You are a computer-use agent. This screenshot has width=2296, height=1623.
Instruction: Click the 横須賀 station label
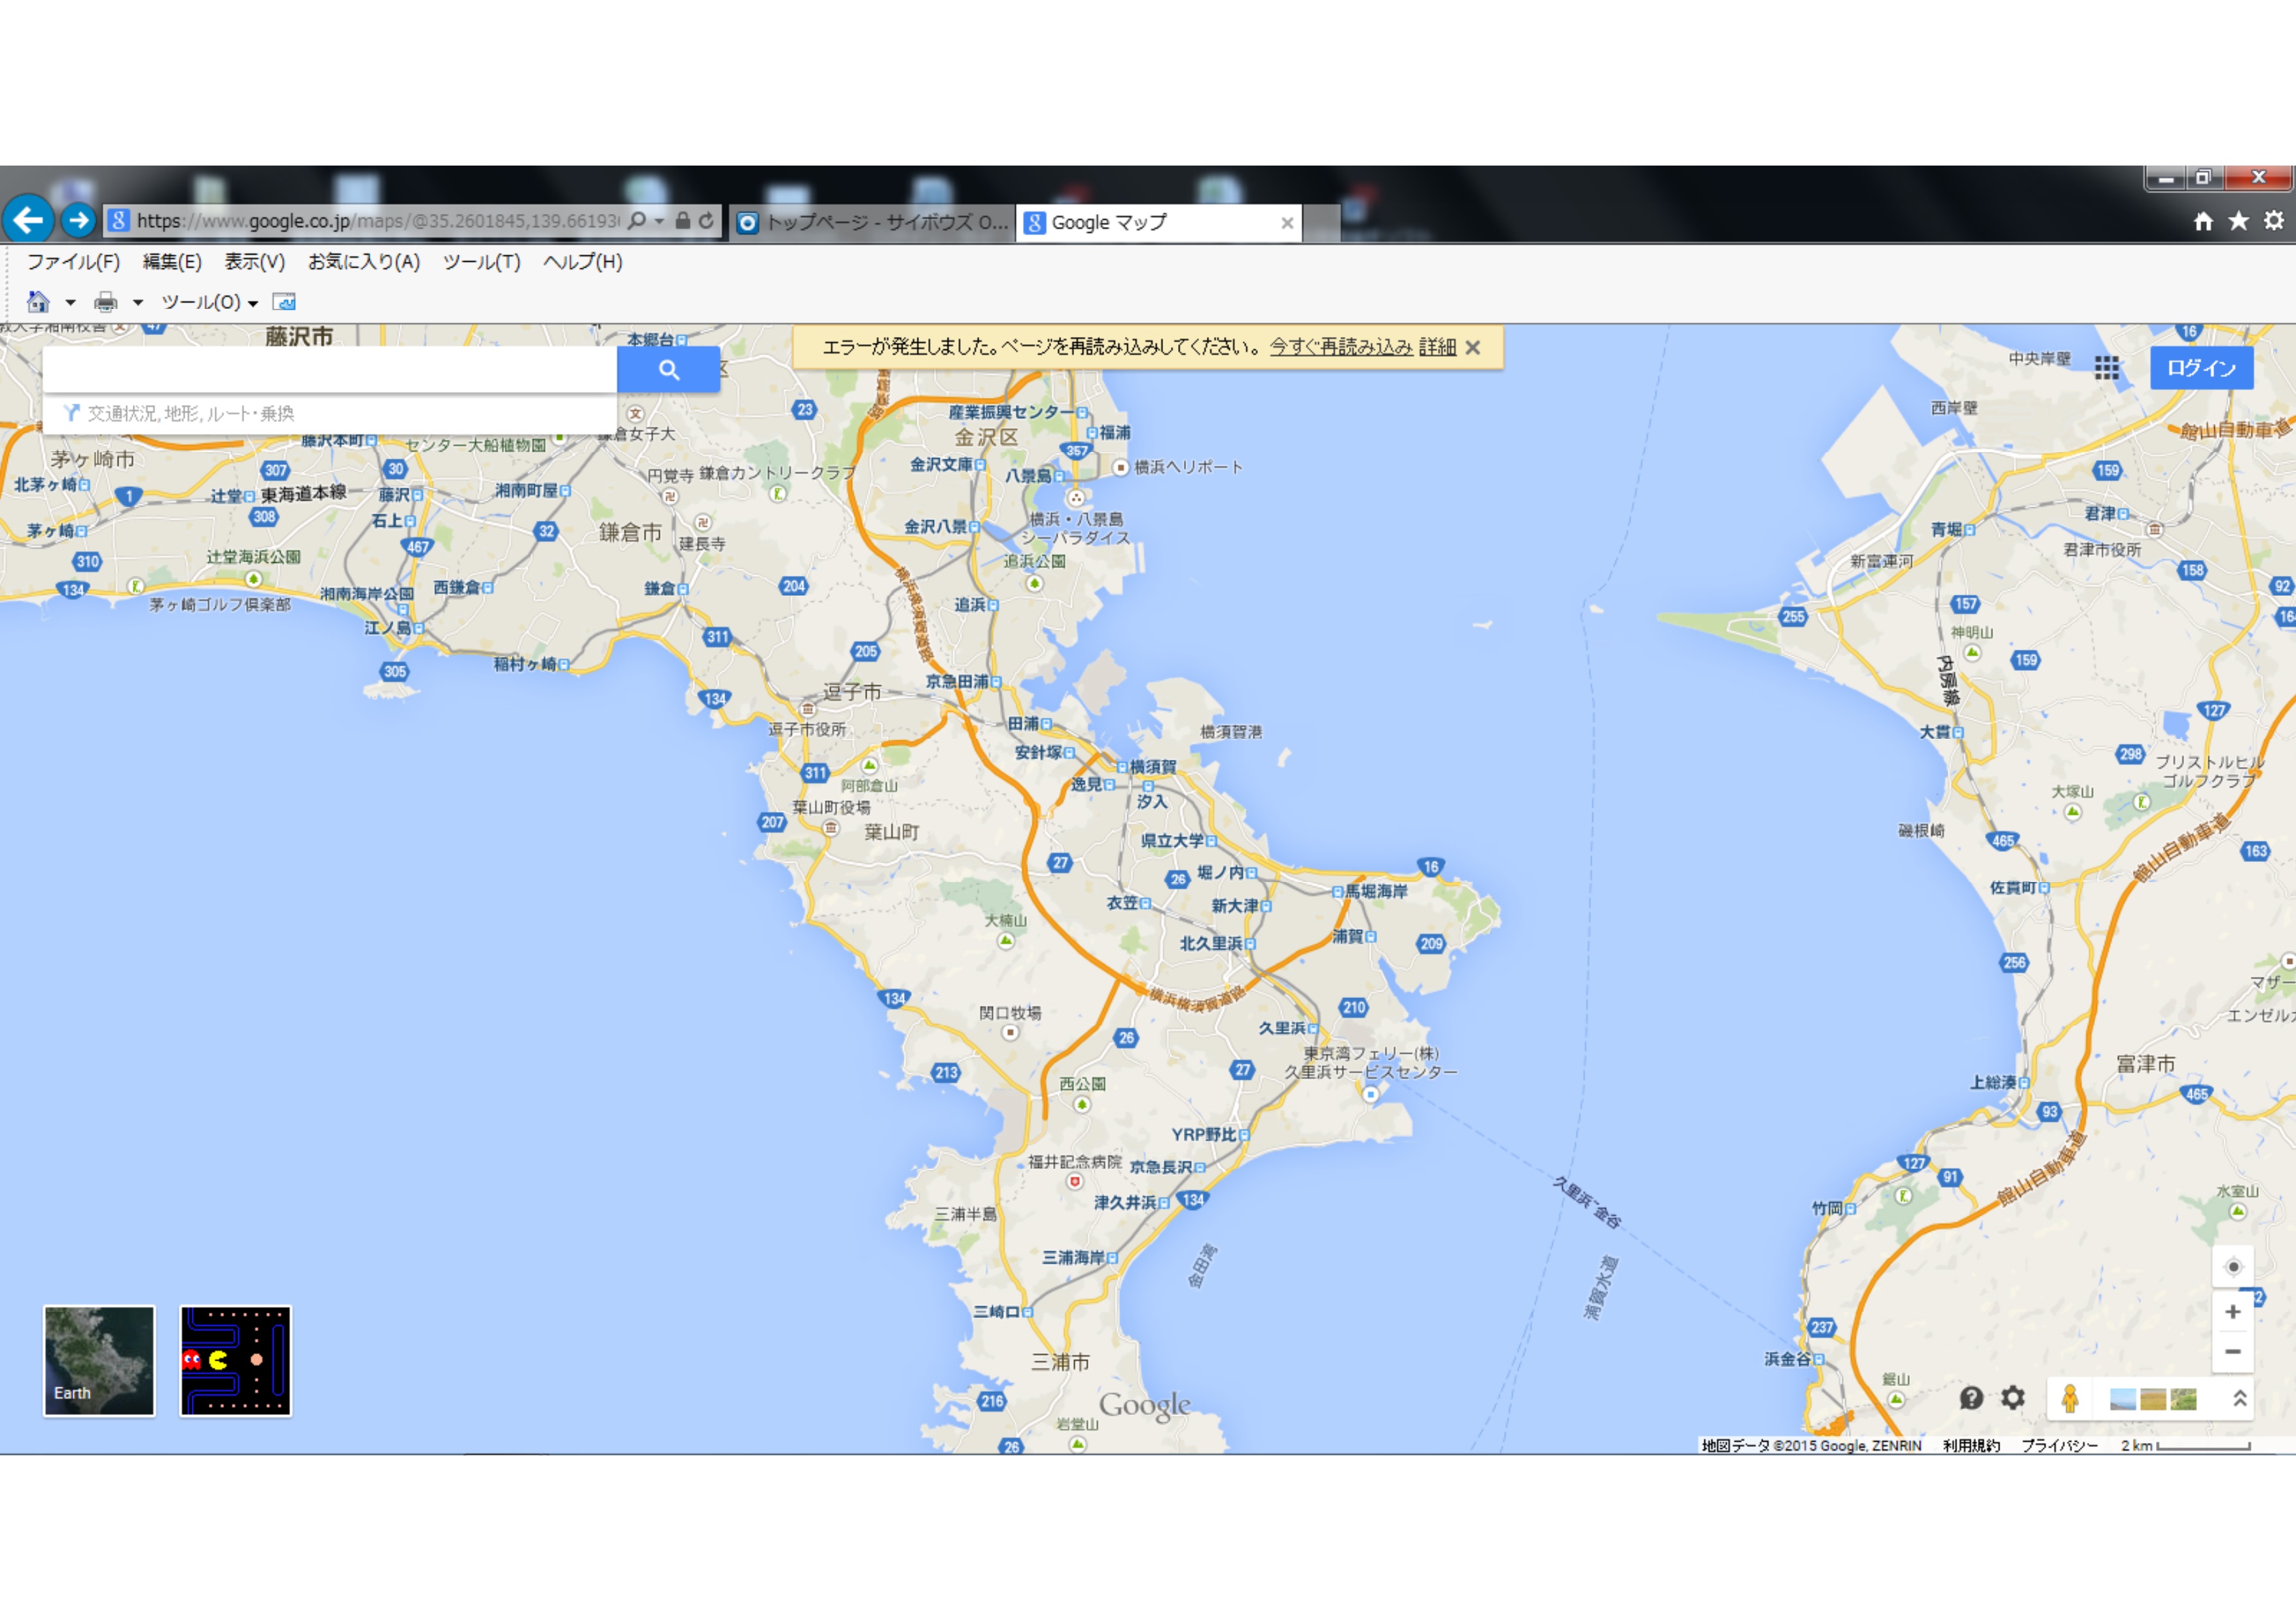point(1153,766)
